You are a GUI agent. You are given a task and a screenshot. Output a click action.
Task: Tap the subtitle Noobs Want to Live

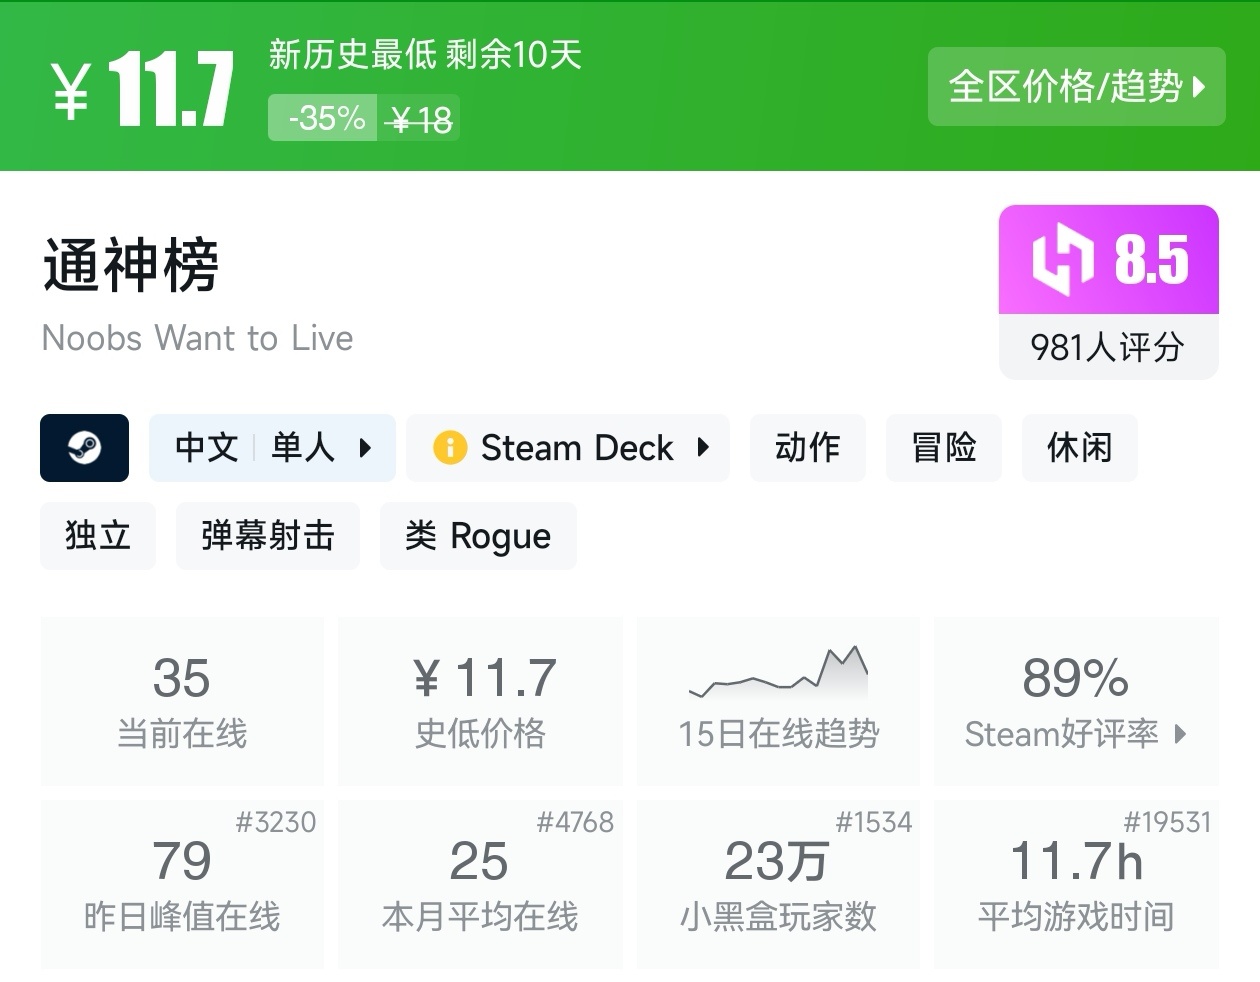198,338
